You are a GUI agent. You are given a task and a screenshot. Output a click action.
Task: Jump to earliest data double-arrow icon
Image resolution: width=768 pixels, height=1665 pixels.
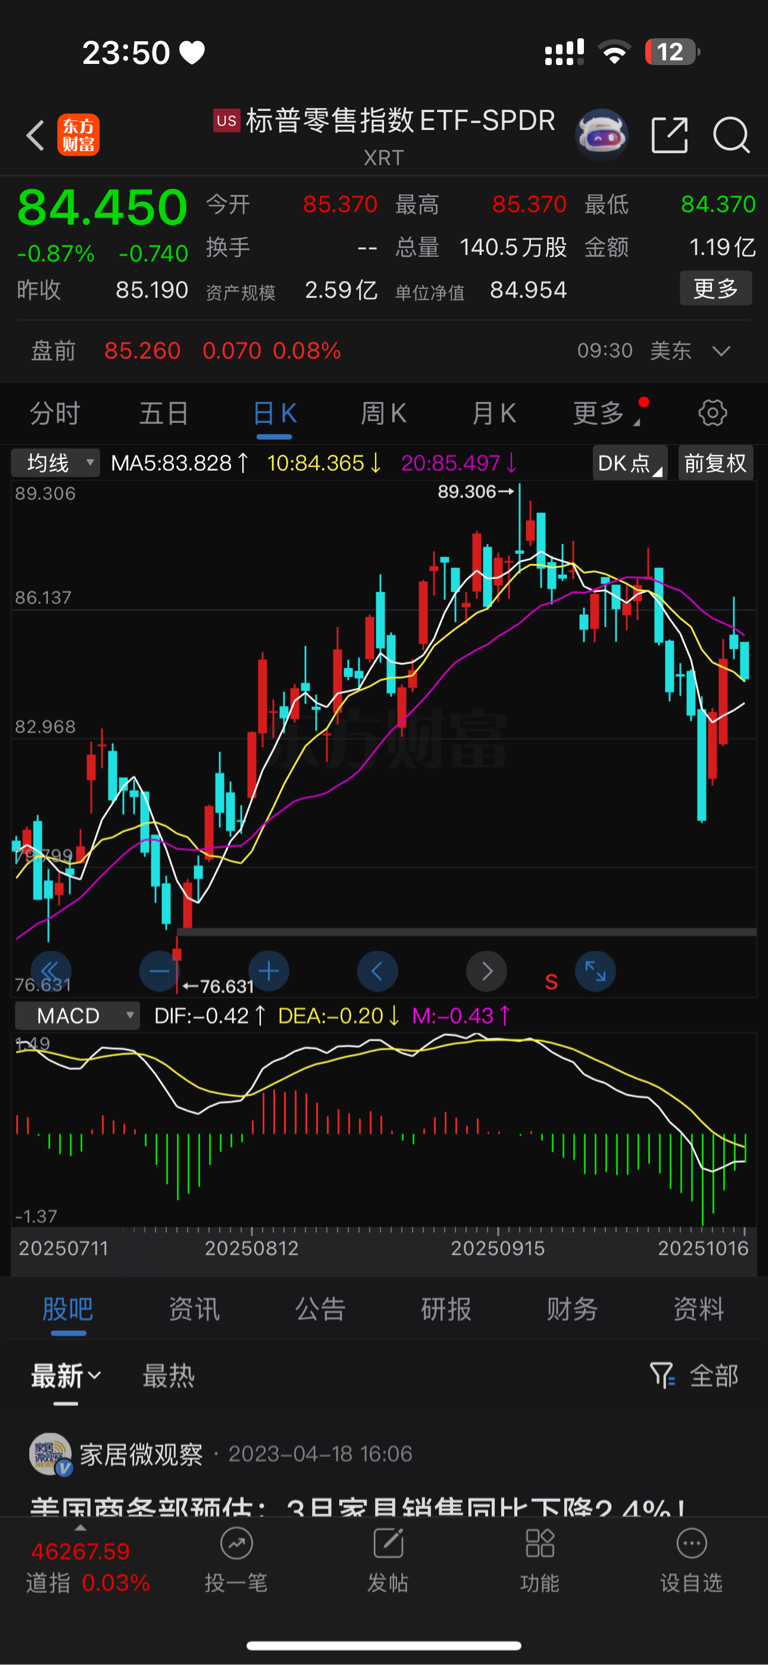[x=50, y=970]
